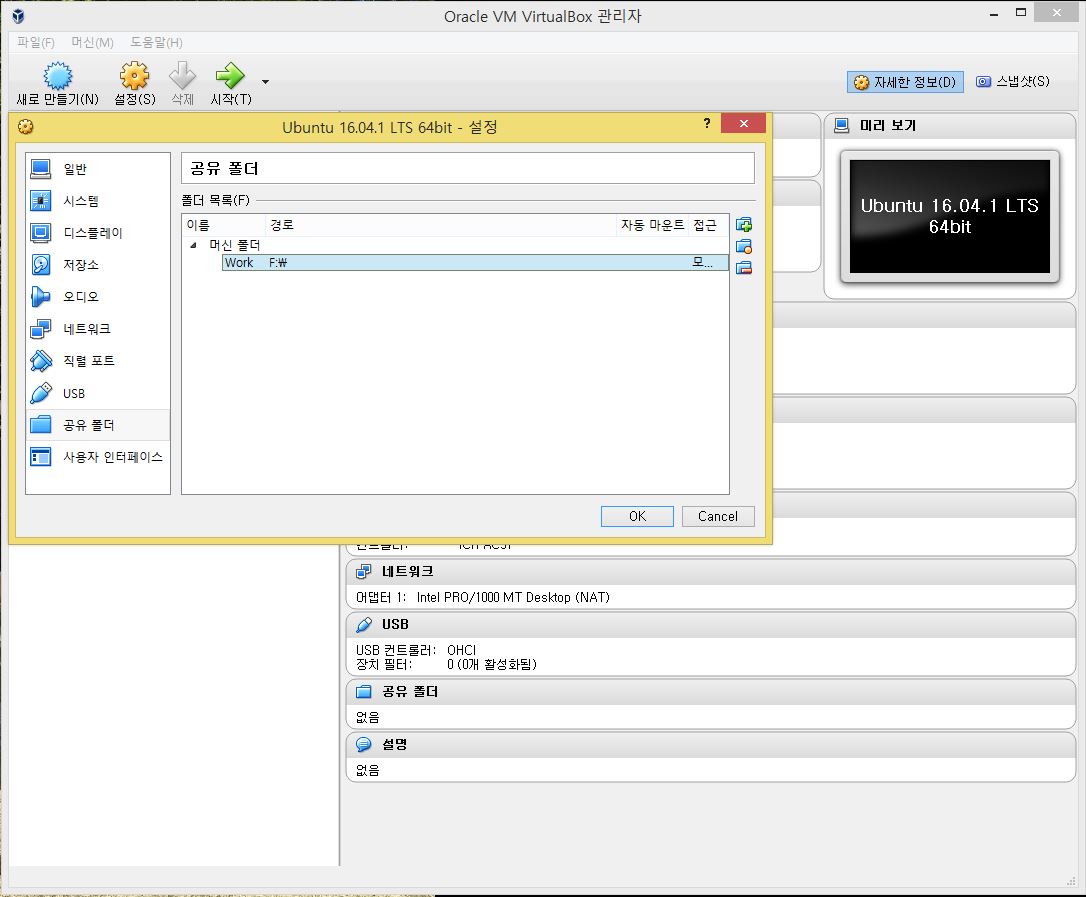The width and height of the screenshot is (1086, 897).
Task: Toggle the 자세한 정보(D) view button
Action: coord(905,82)
